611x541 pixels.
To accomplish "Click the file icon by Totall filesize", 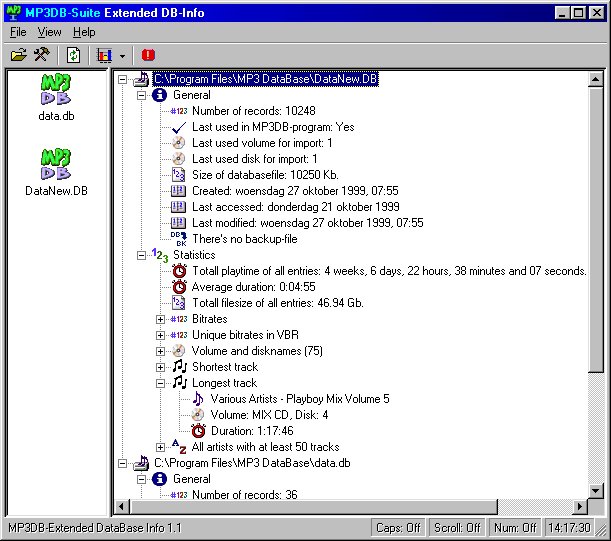I will 178,303.
